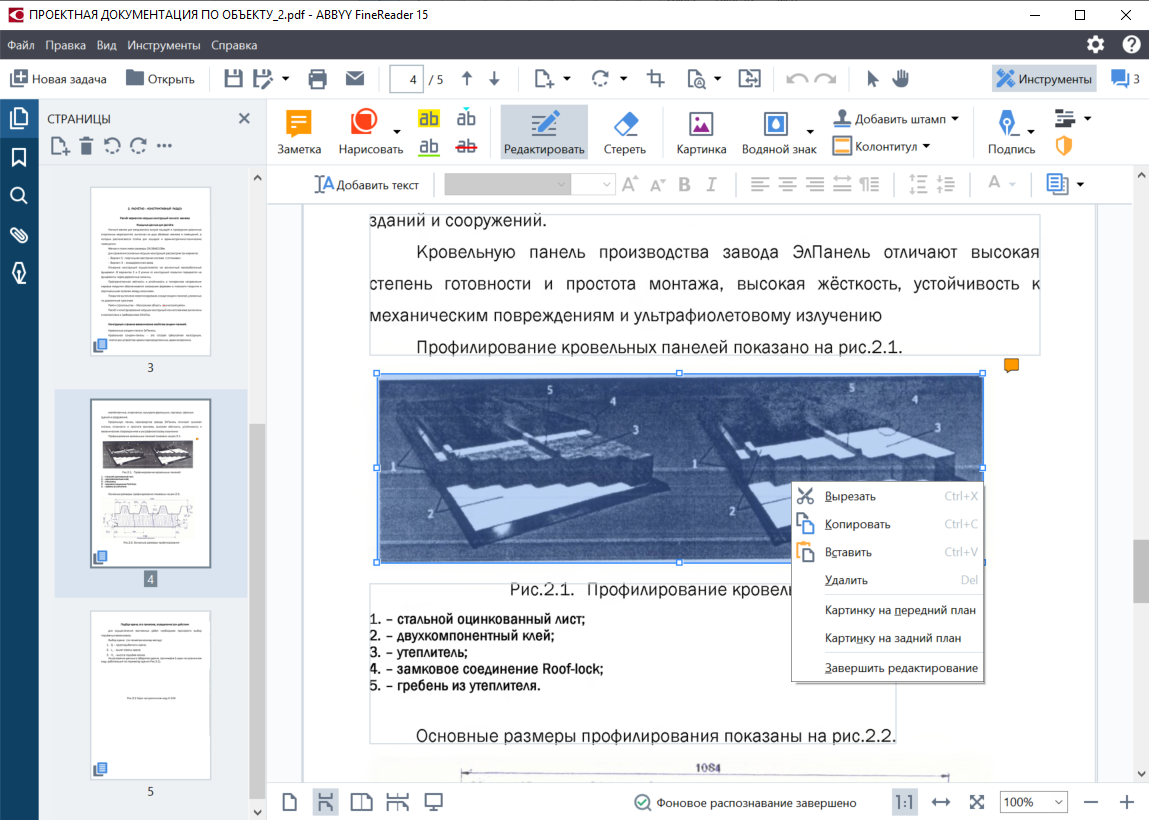This screenshot has height=820, width=1149.
Task: Select the Erase (Стереть) tool
Action: (x=624, y=132)
